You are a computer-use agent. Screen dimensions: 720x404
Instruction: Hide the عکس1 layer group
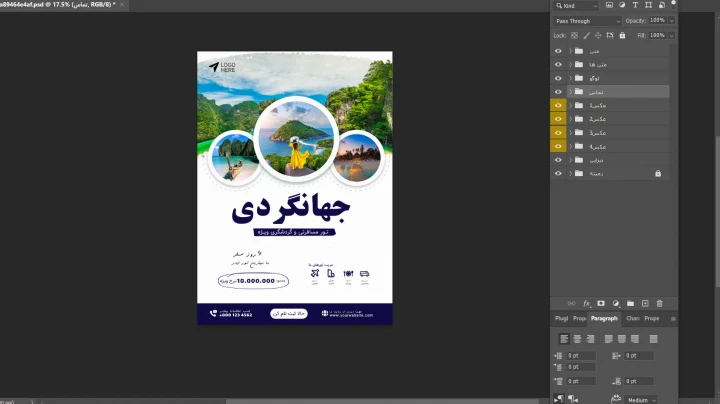click(x=558, y=106)
